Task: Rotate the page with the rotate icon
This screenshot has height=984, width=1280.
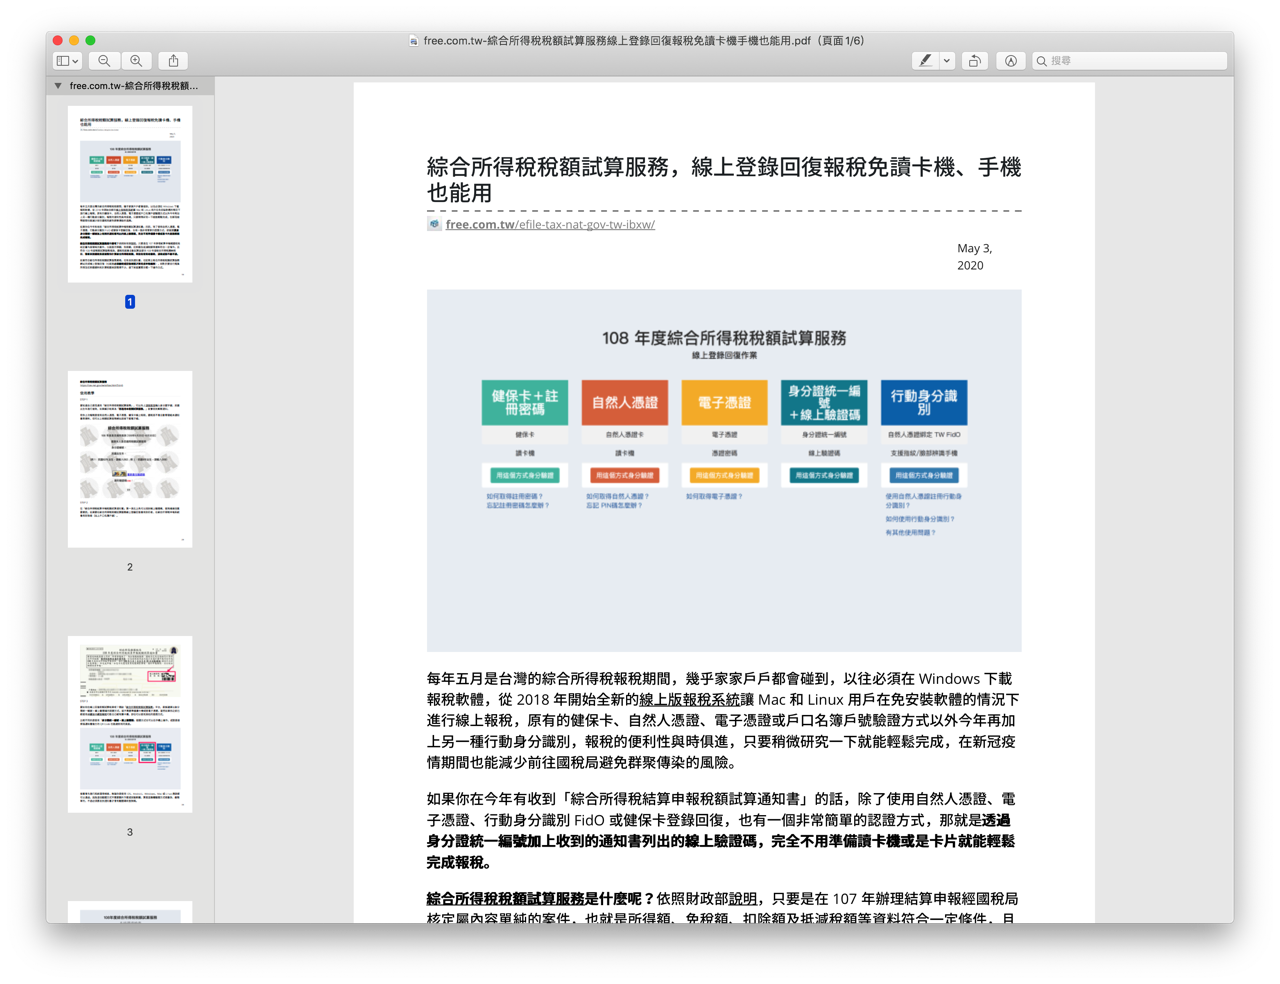Action: (x=974, y=61)
